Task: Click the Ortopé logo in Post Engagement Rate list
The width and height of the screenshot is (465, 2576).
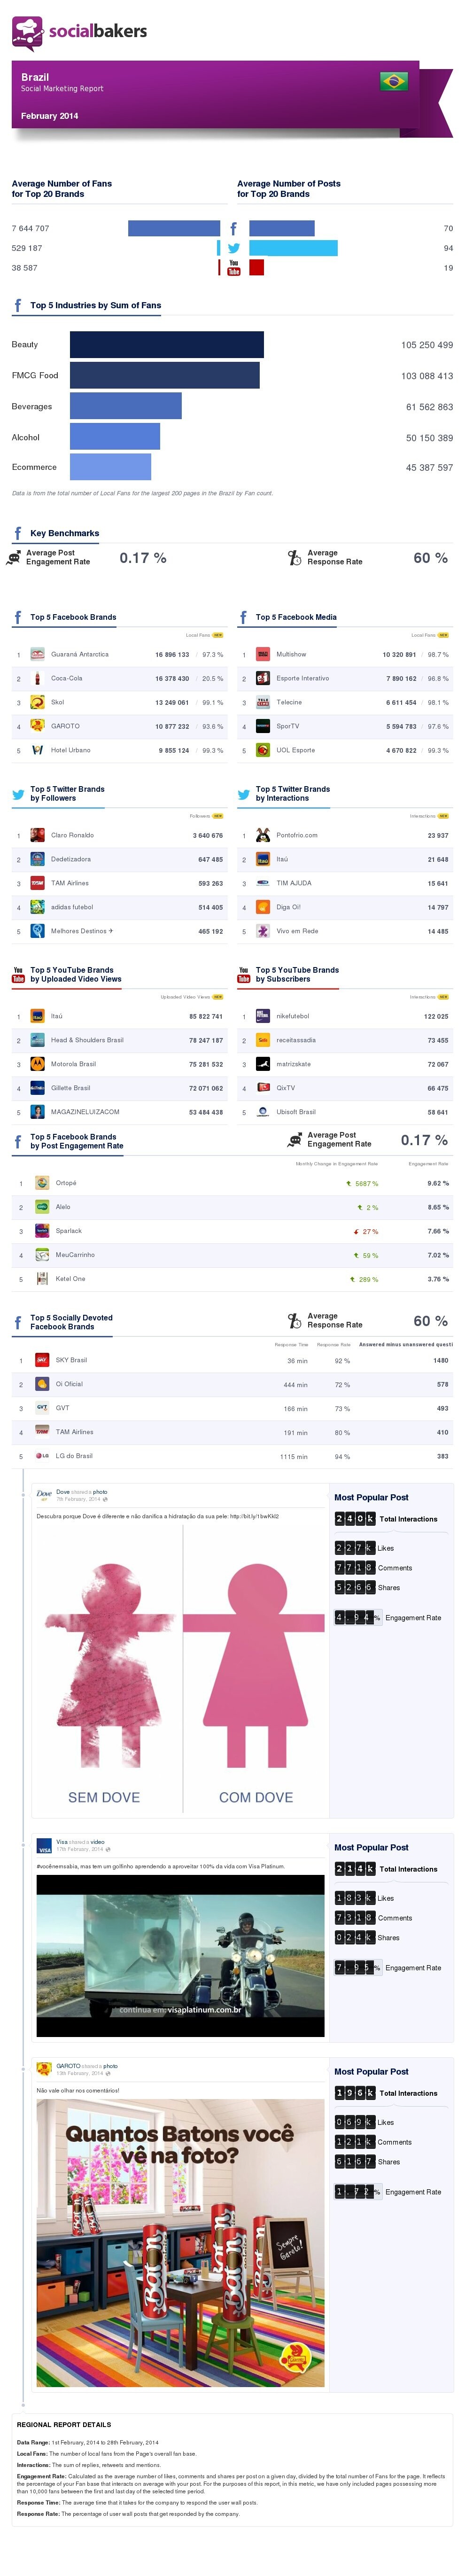Action: [x=42, y=1183]
